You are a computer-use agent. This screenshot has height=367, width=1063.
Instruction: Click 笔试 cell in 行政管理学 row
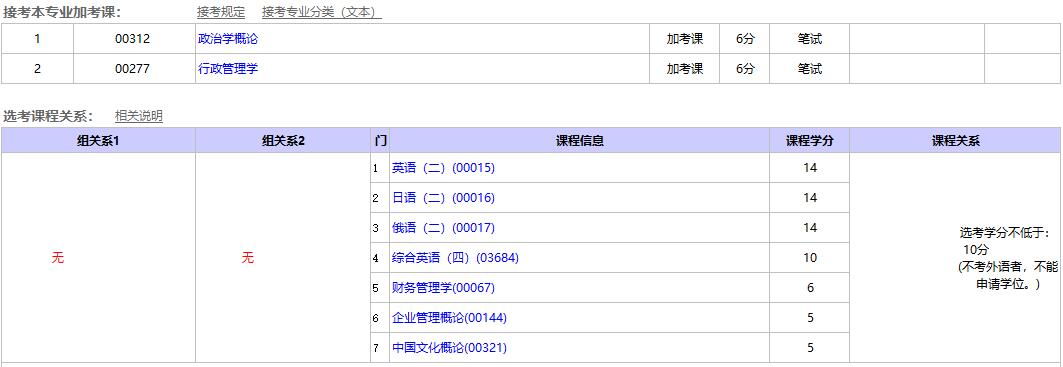click(809, 69)
